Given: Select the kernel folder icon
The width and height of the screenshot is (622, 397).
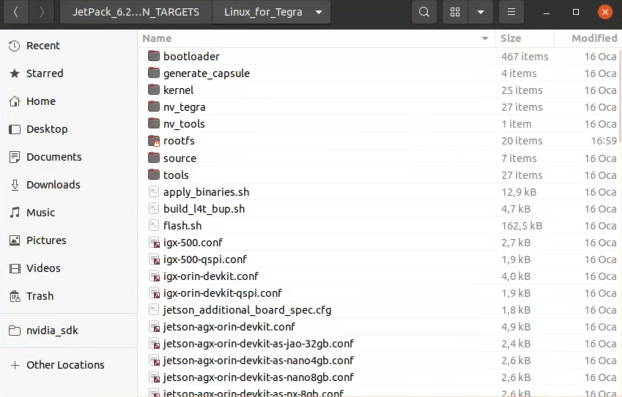Looking at the screenshot, I should coord(154,90).
